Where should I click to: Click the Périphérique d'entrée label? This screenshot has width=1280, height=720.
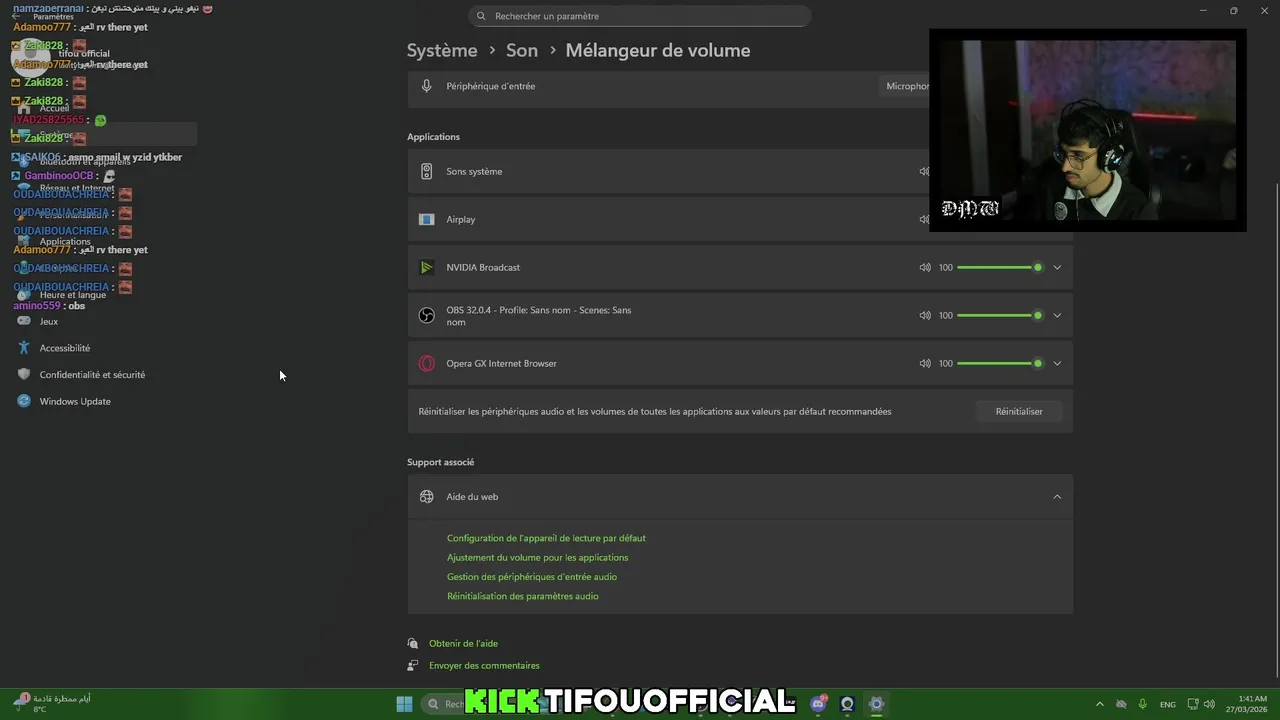[490, 86]
